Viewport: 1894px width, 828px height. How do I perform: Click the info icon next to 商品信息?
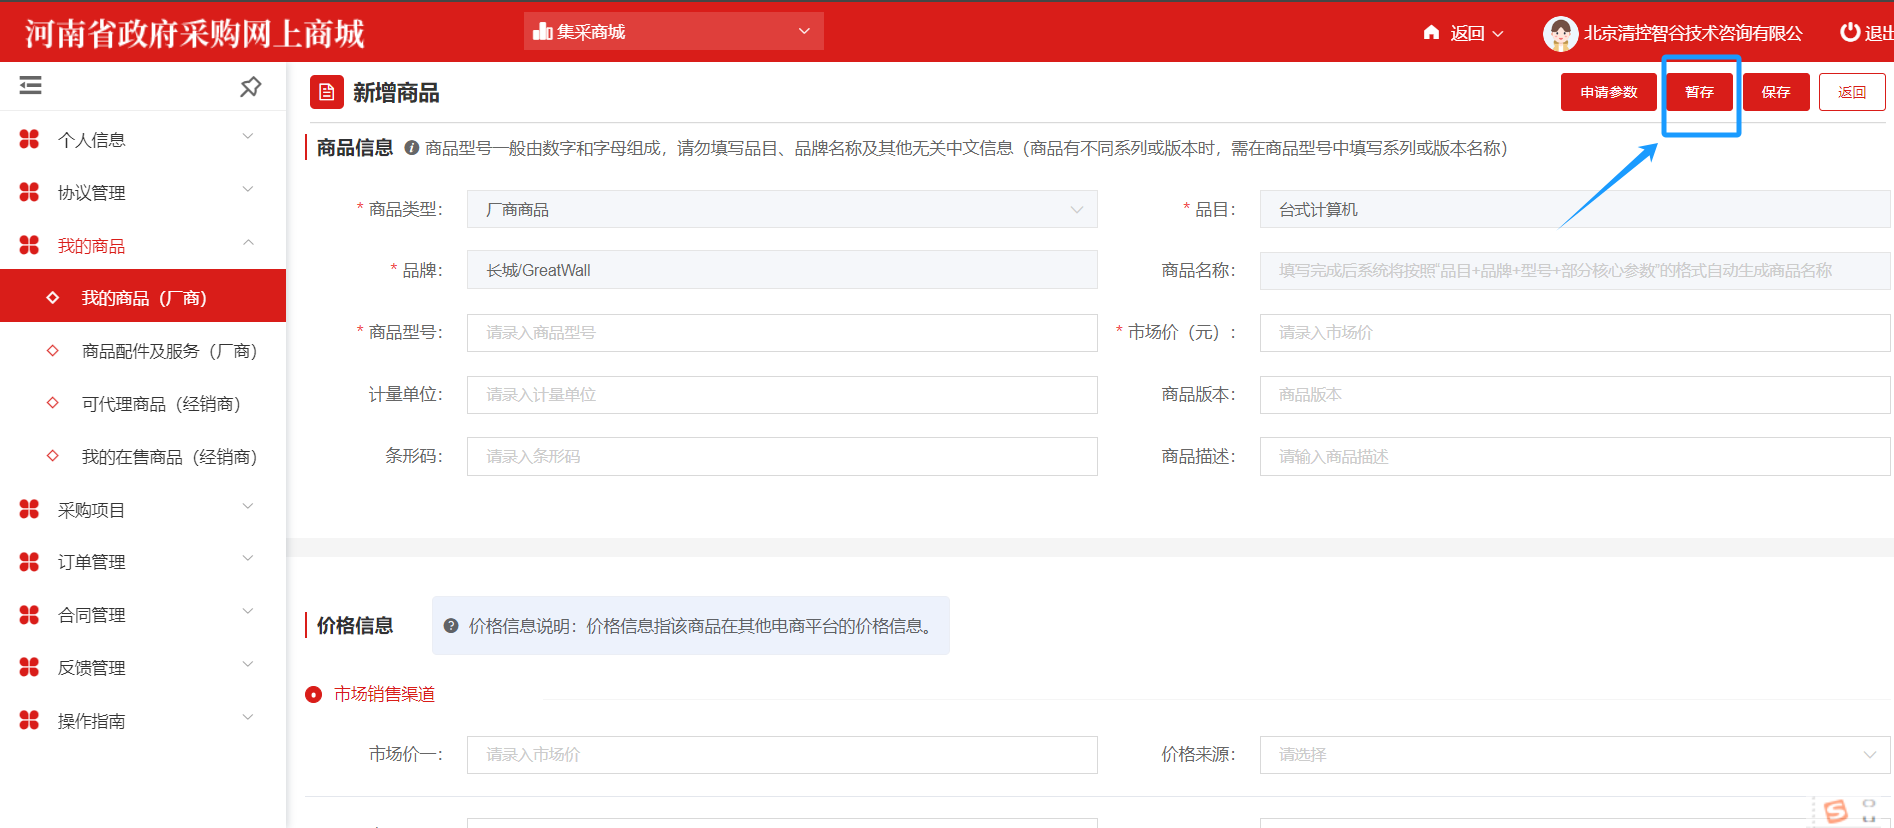411,148
